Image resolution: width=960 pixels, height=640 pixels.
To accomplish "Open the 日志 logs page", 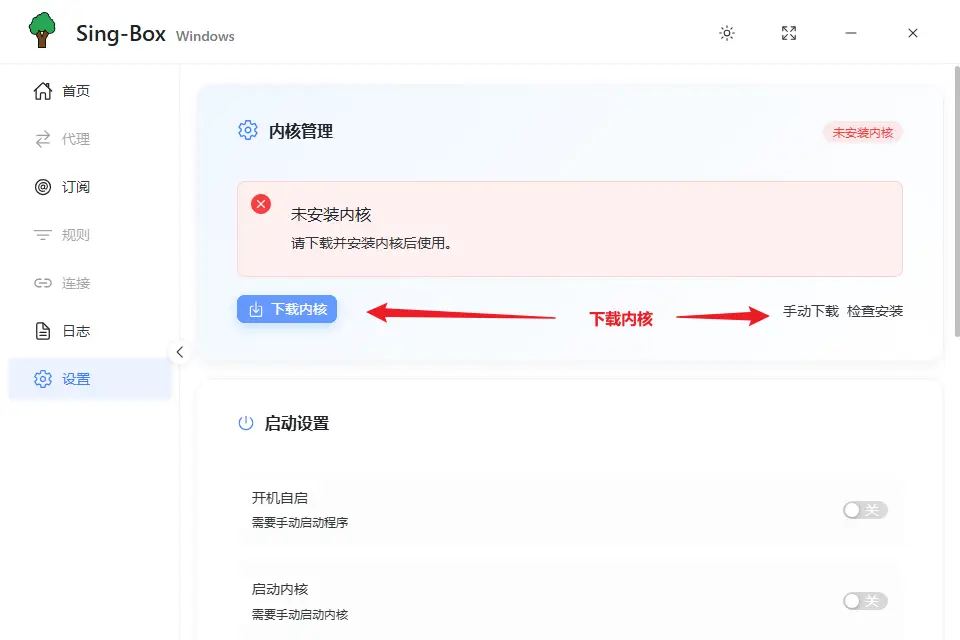I will click(x=76, y=331).
